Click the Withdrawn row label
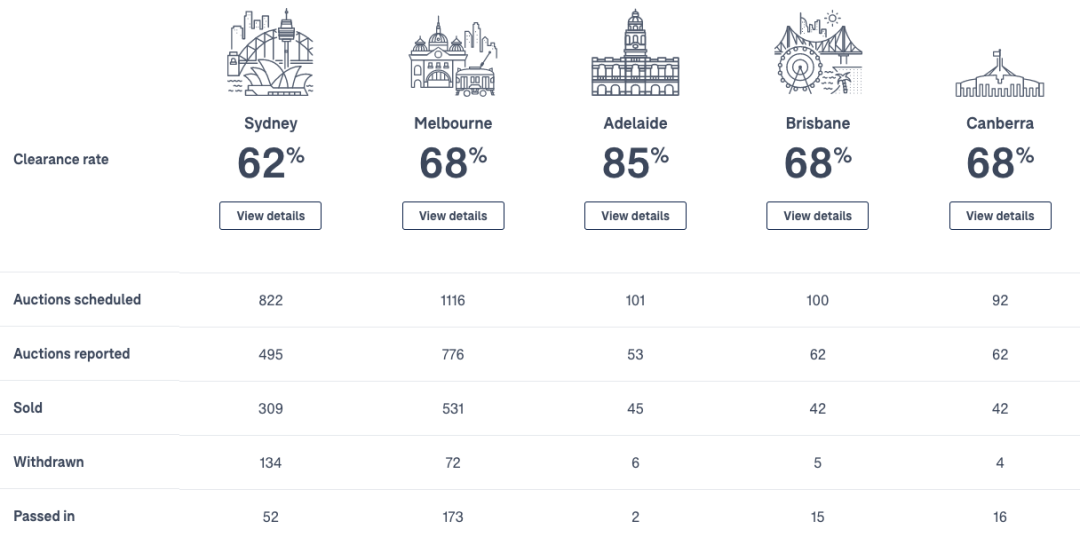 point(48,462)
